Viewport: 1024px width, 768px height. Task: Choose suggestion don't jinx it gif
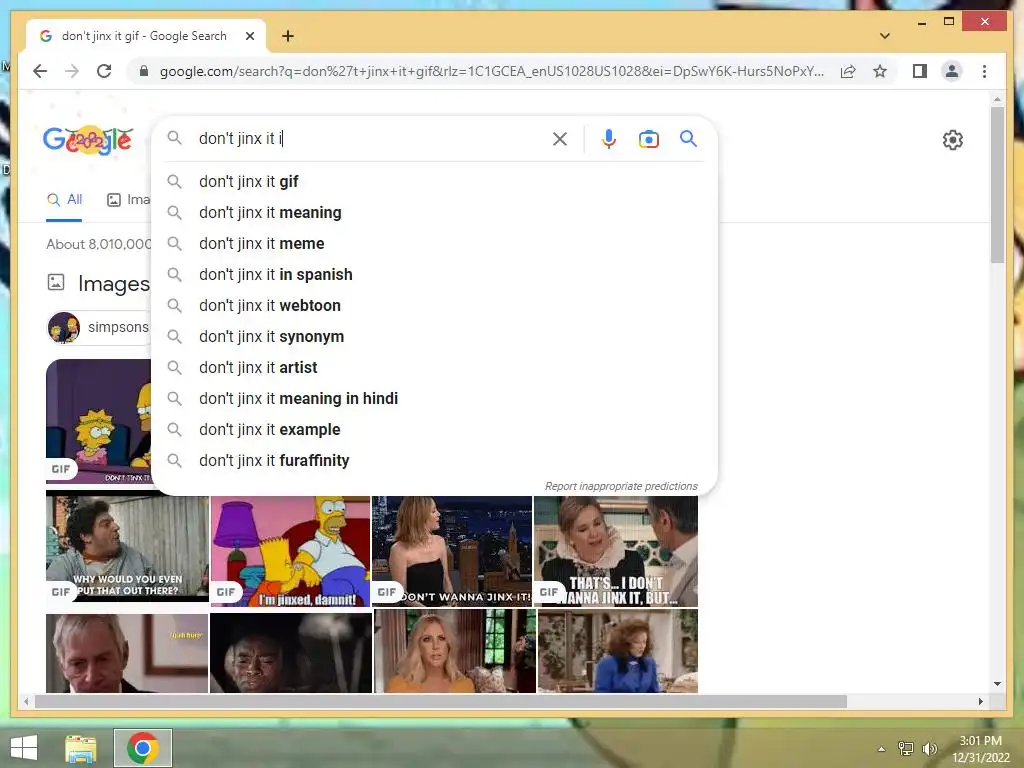point(434,182)
